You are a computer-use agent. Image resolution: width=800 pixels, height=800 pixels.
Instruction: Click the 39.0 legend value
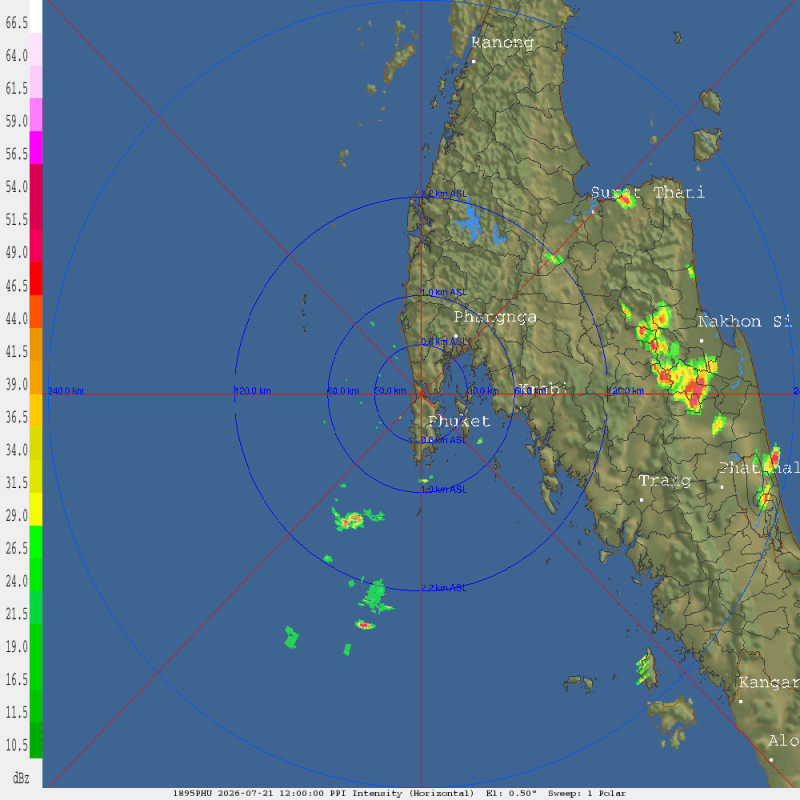click(16, 384)
